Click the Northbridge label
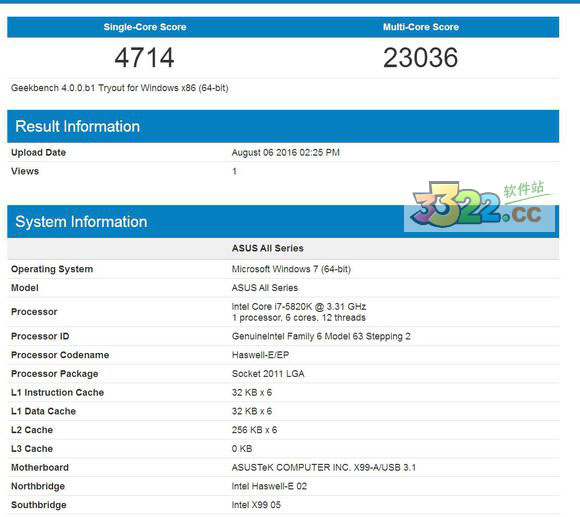Viewport: 580px width, 517px height. coord(38,486)
